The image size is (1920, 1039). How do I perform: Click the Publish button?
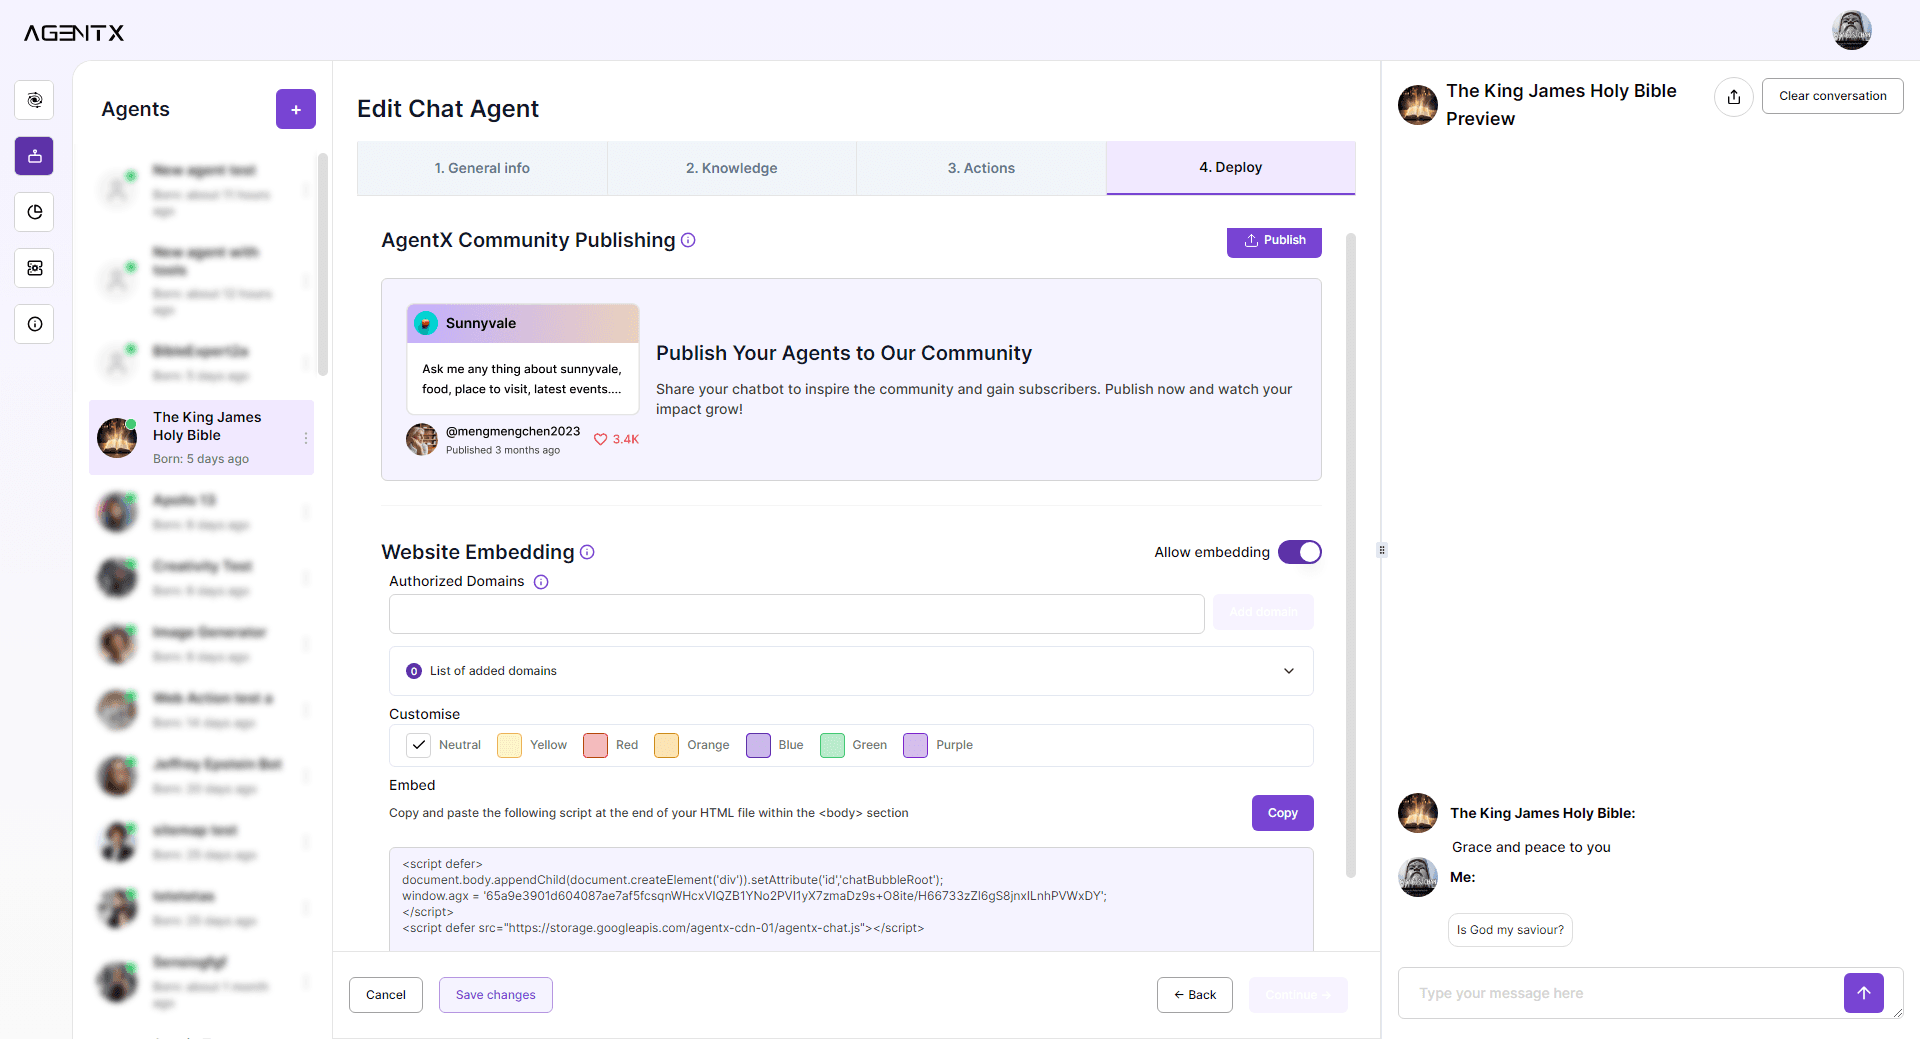pyautogui.click(x=1274, y=241)
